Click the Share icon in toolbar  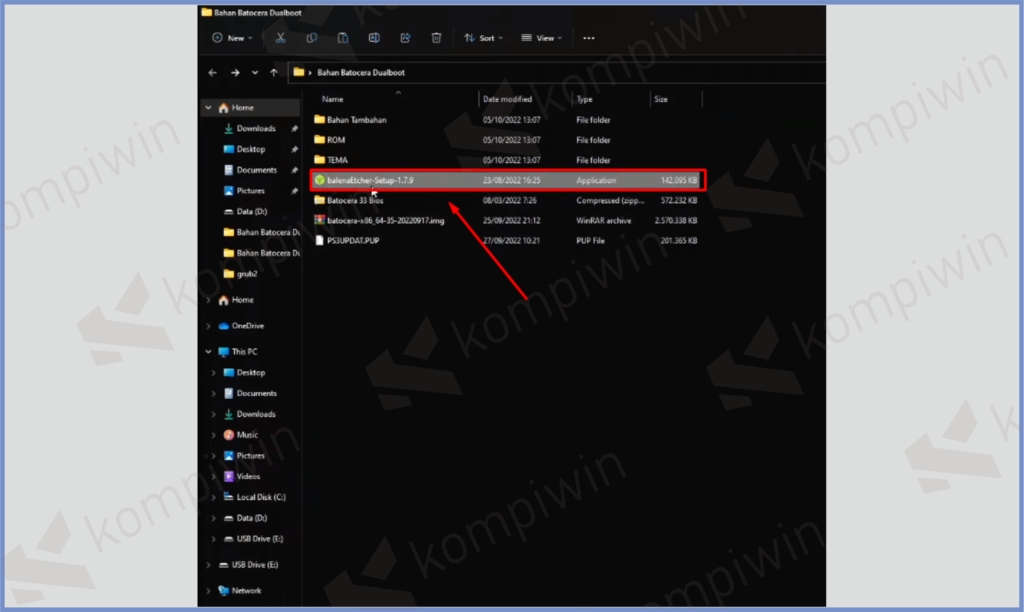[405, 38]
